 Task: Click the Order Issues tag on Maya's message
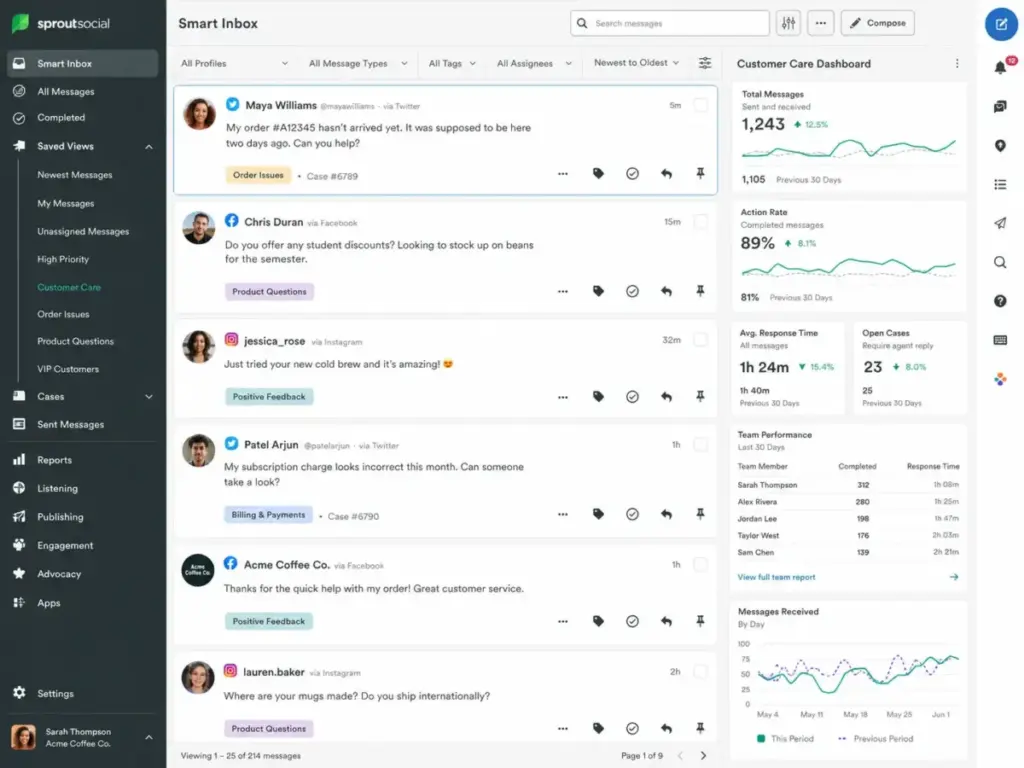point(258,175)
